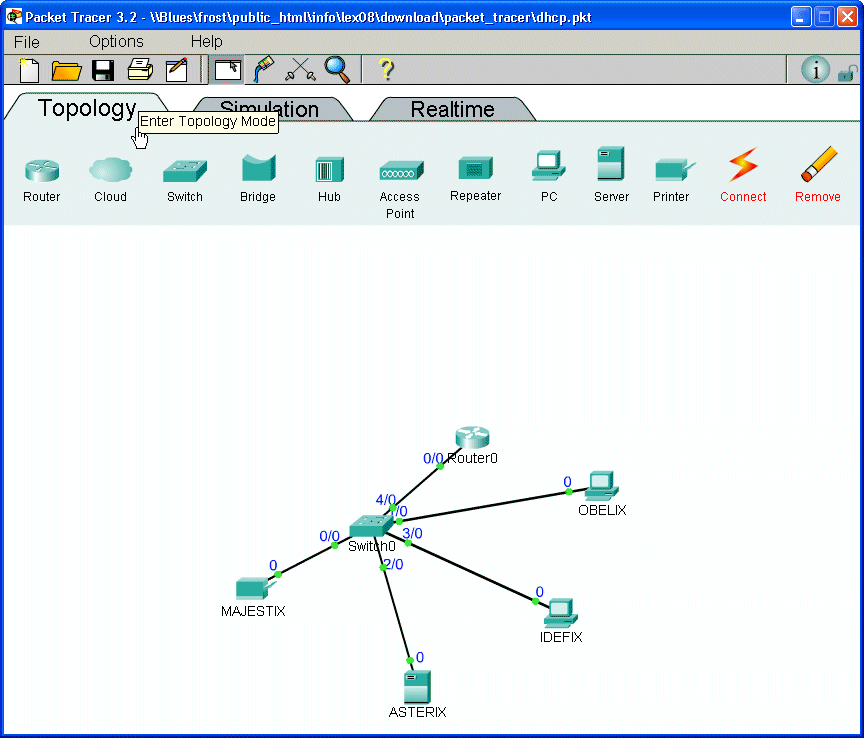Viewport: 864px width, 738px height.
Task: Click the port 0 label beside OBELIX
Action: click(568, 482)
